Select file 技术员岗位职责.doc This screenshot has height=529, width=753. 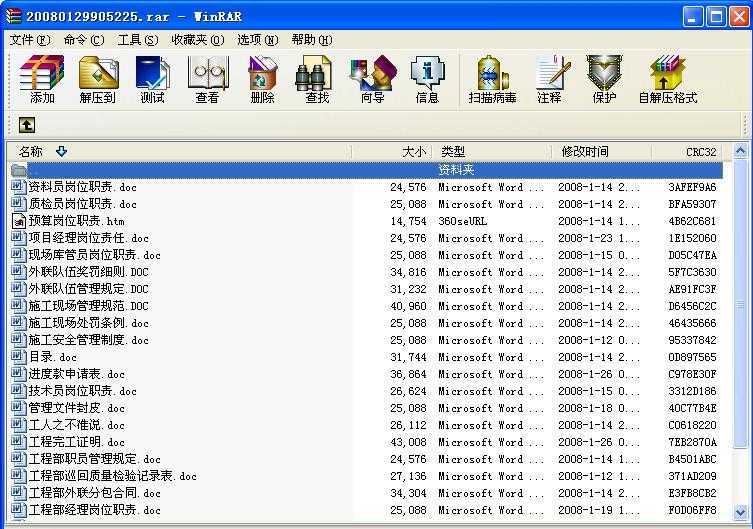83,391
